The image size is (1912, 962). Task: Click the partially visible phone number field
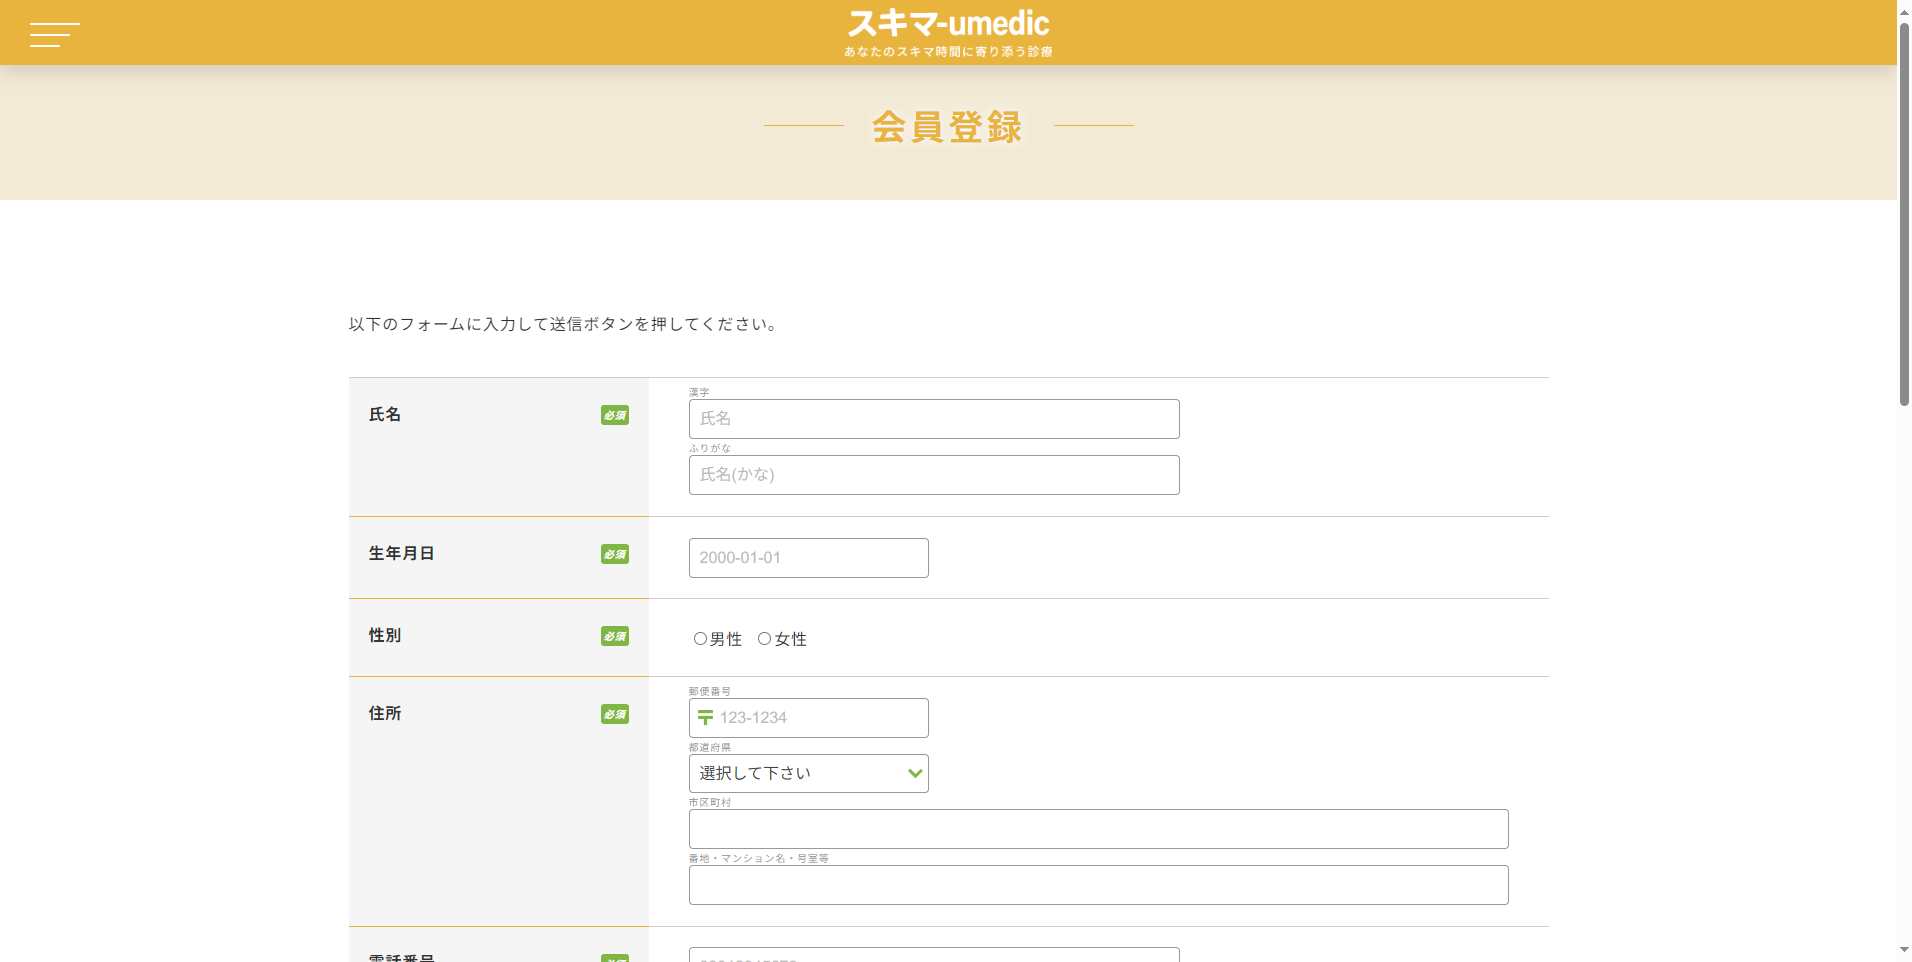(x=933, y=955)
